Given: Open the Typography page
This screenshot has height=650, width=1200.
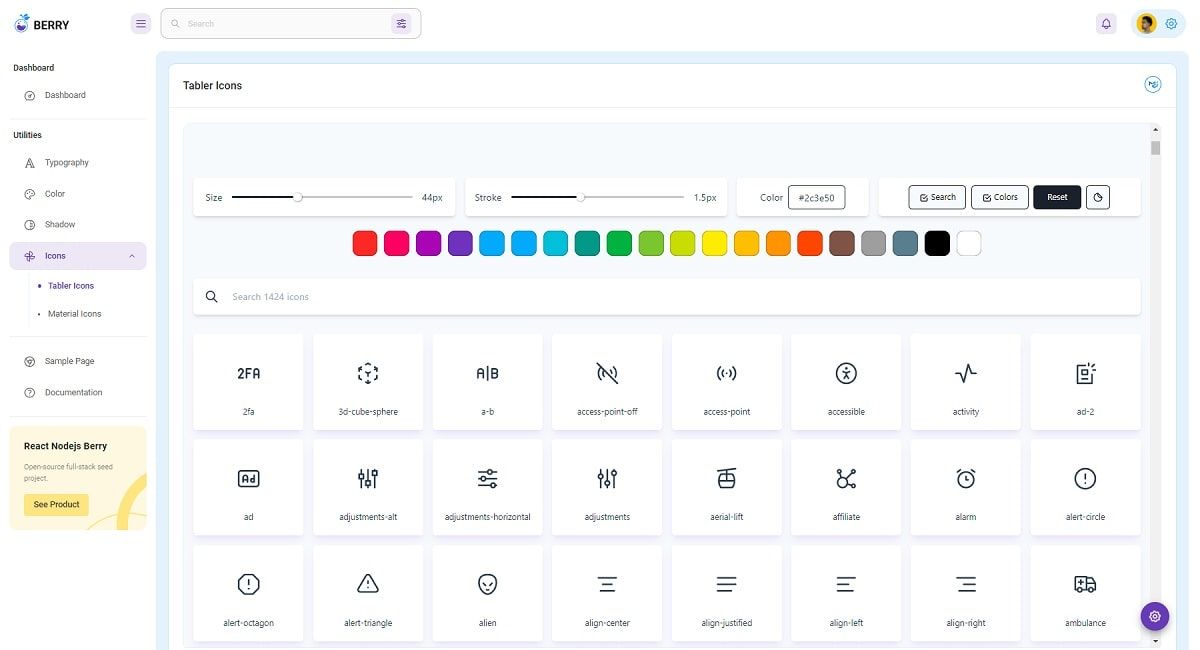Looking at the screenshot, I should point(66,162).
